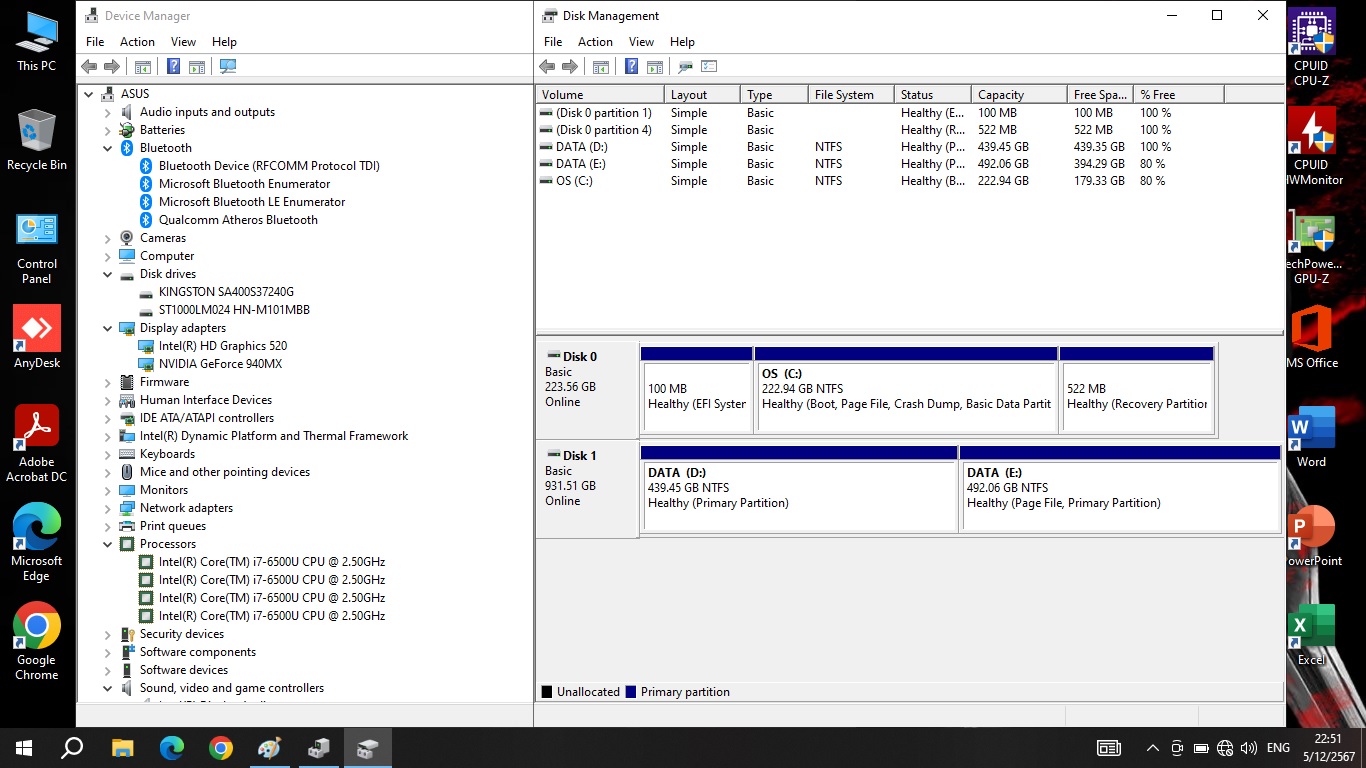The image size is (1366, 768).
Task: Select Qualcomm Atheros Bluetooth device
Action: tap(238, 220)
